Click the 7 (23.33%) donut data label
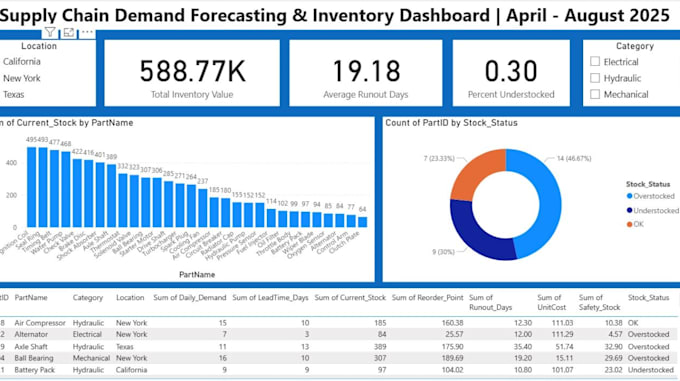The width and height of the screenshot is (680, 381). (x=439, y=159)
